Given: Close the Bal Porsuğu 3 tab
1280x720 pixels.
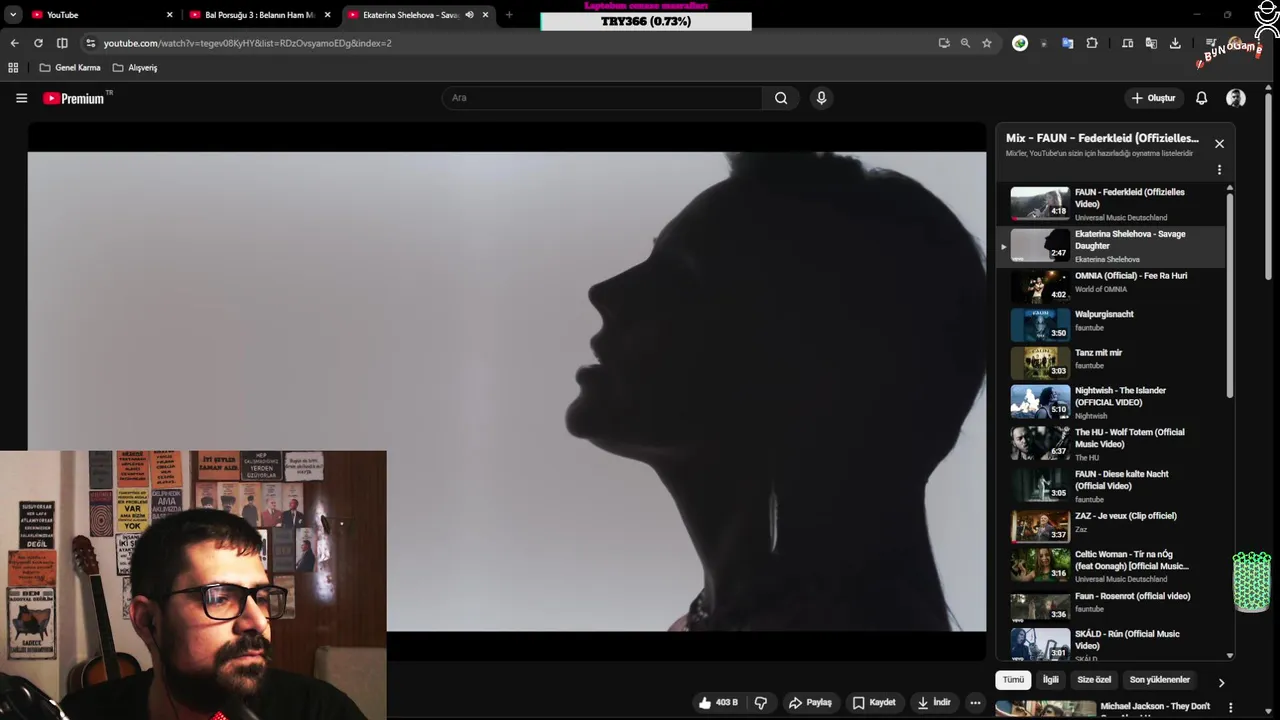Looking at the screenshot, I should pos(327,15).
